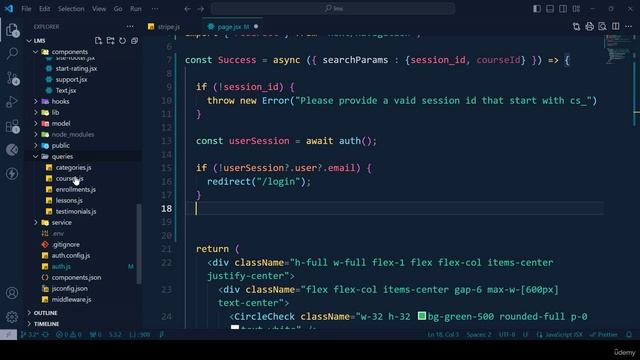Open the Selection menu
Screen dimensions: 640x360
click(x=71, y=9)
